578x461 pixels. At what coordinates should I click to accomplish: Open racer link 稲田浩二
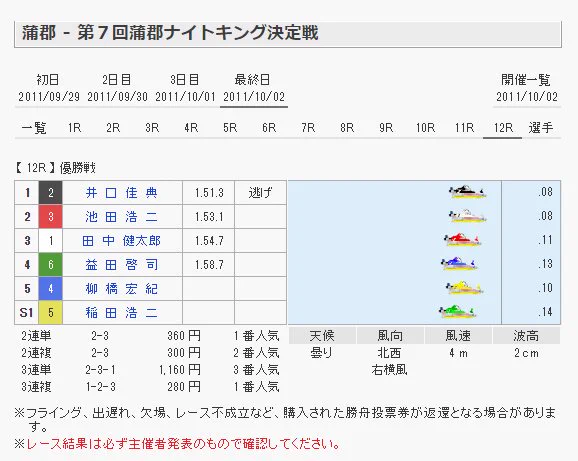(x=122, y=312)
